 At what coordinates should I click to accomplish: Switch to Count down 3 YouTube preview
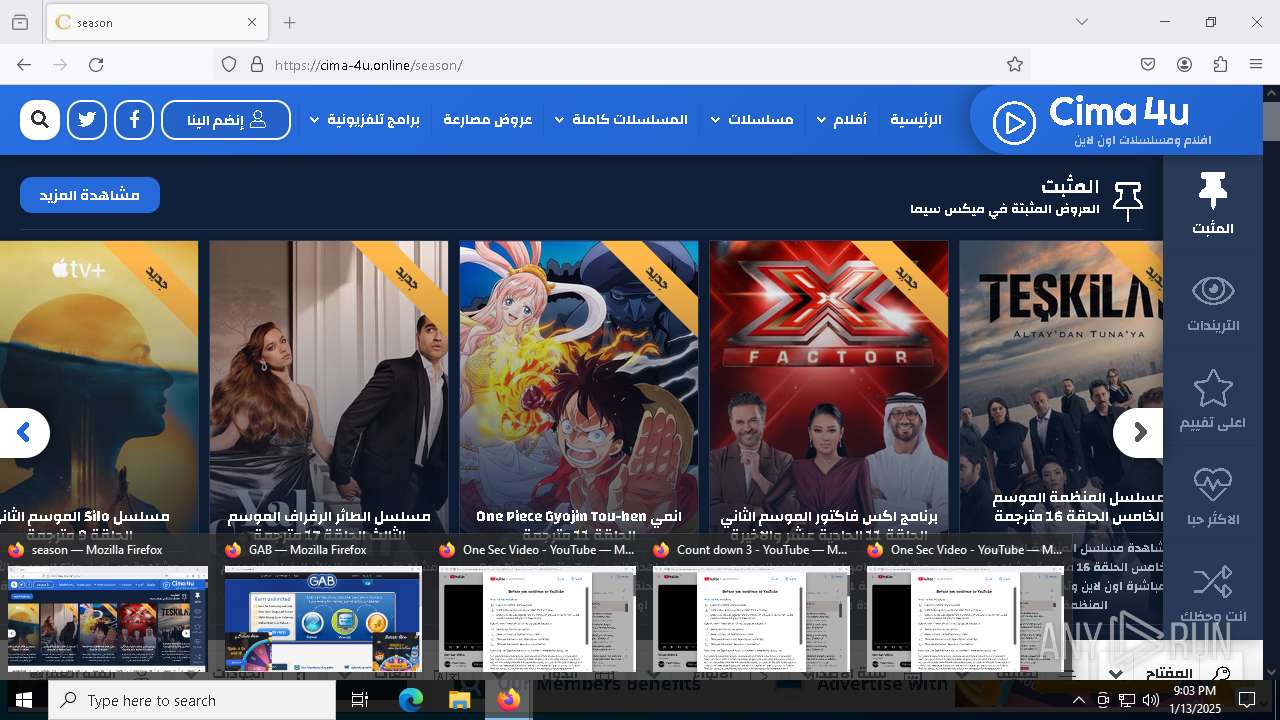pyautogui.click(x=751, y=607)
